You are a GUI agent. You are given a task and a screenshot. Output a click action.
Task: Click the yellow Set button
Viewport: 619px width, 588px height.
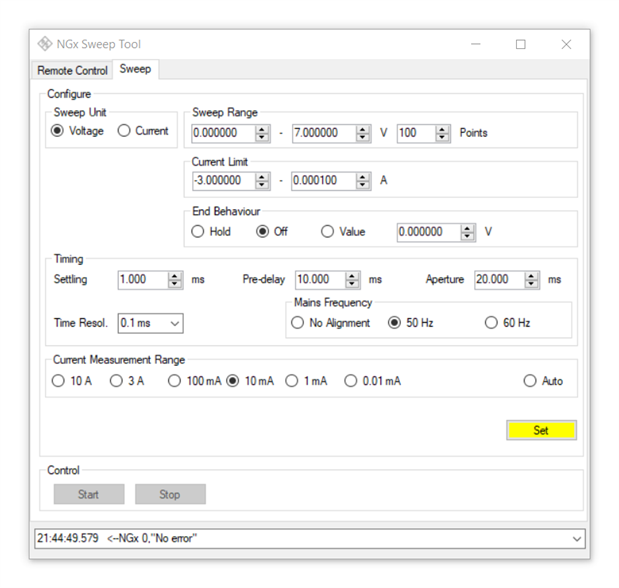point(541,430)
